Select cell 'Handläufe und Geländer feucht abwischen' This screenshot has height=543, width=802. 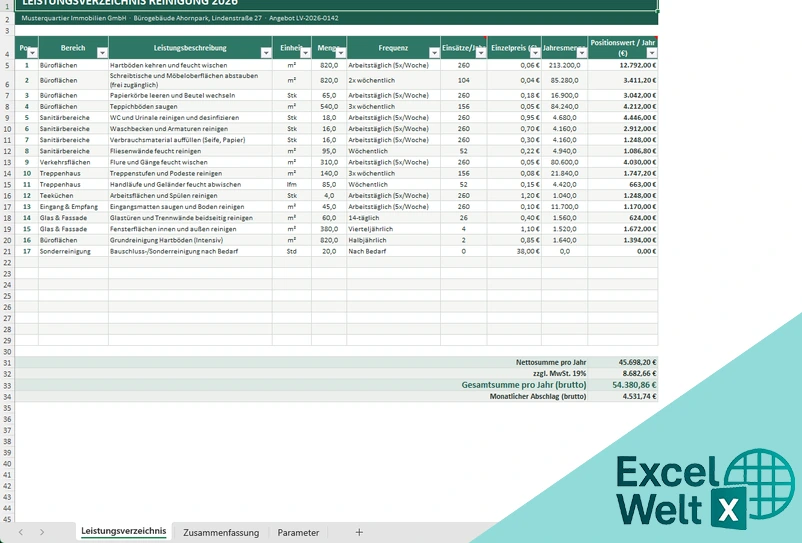pos(190,185)
